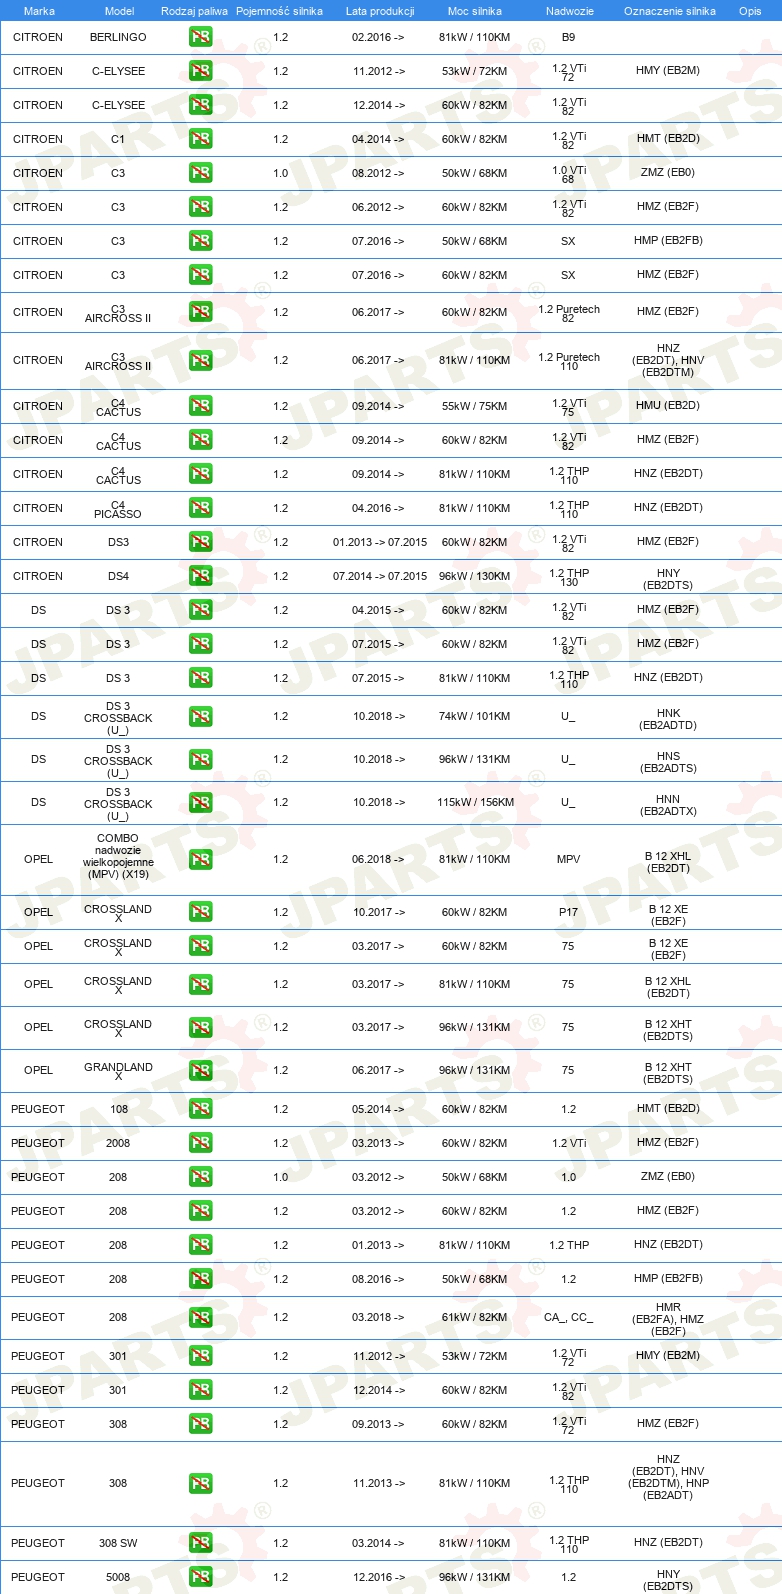Click the 61kW / 82KM power cell

pos(475,1317)
